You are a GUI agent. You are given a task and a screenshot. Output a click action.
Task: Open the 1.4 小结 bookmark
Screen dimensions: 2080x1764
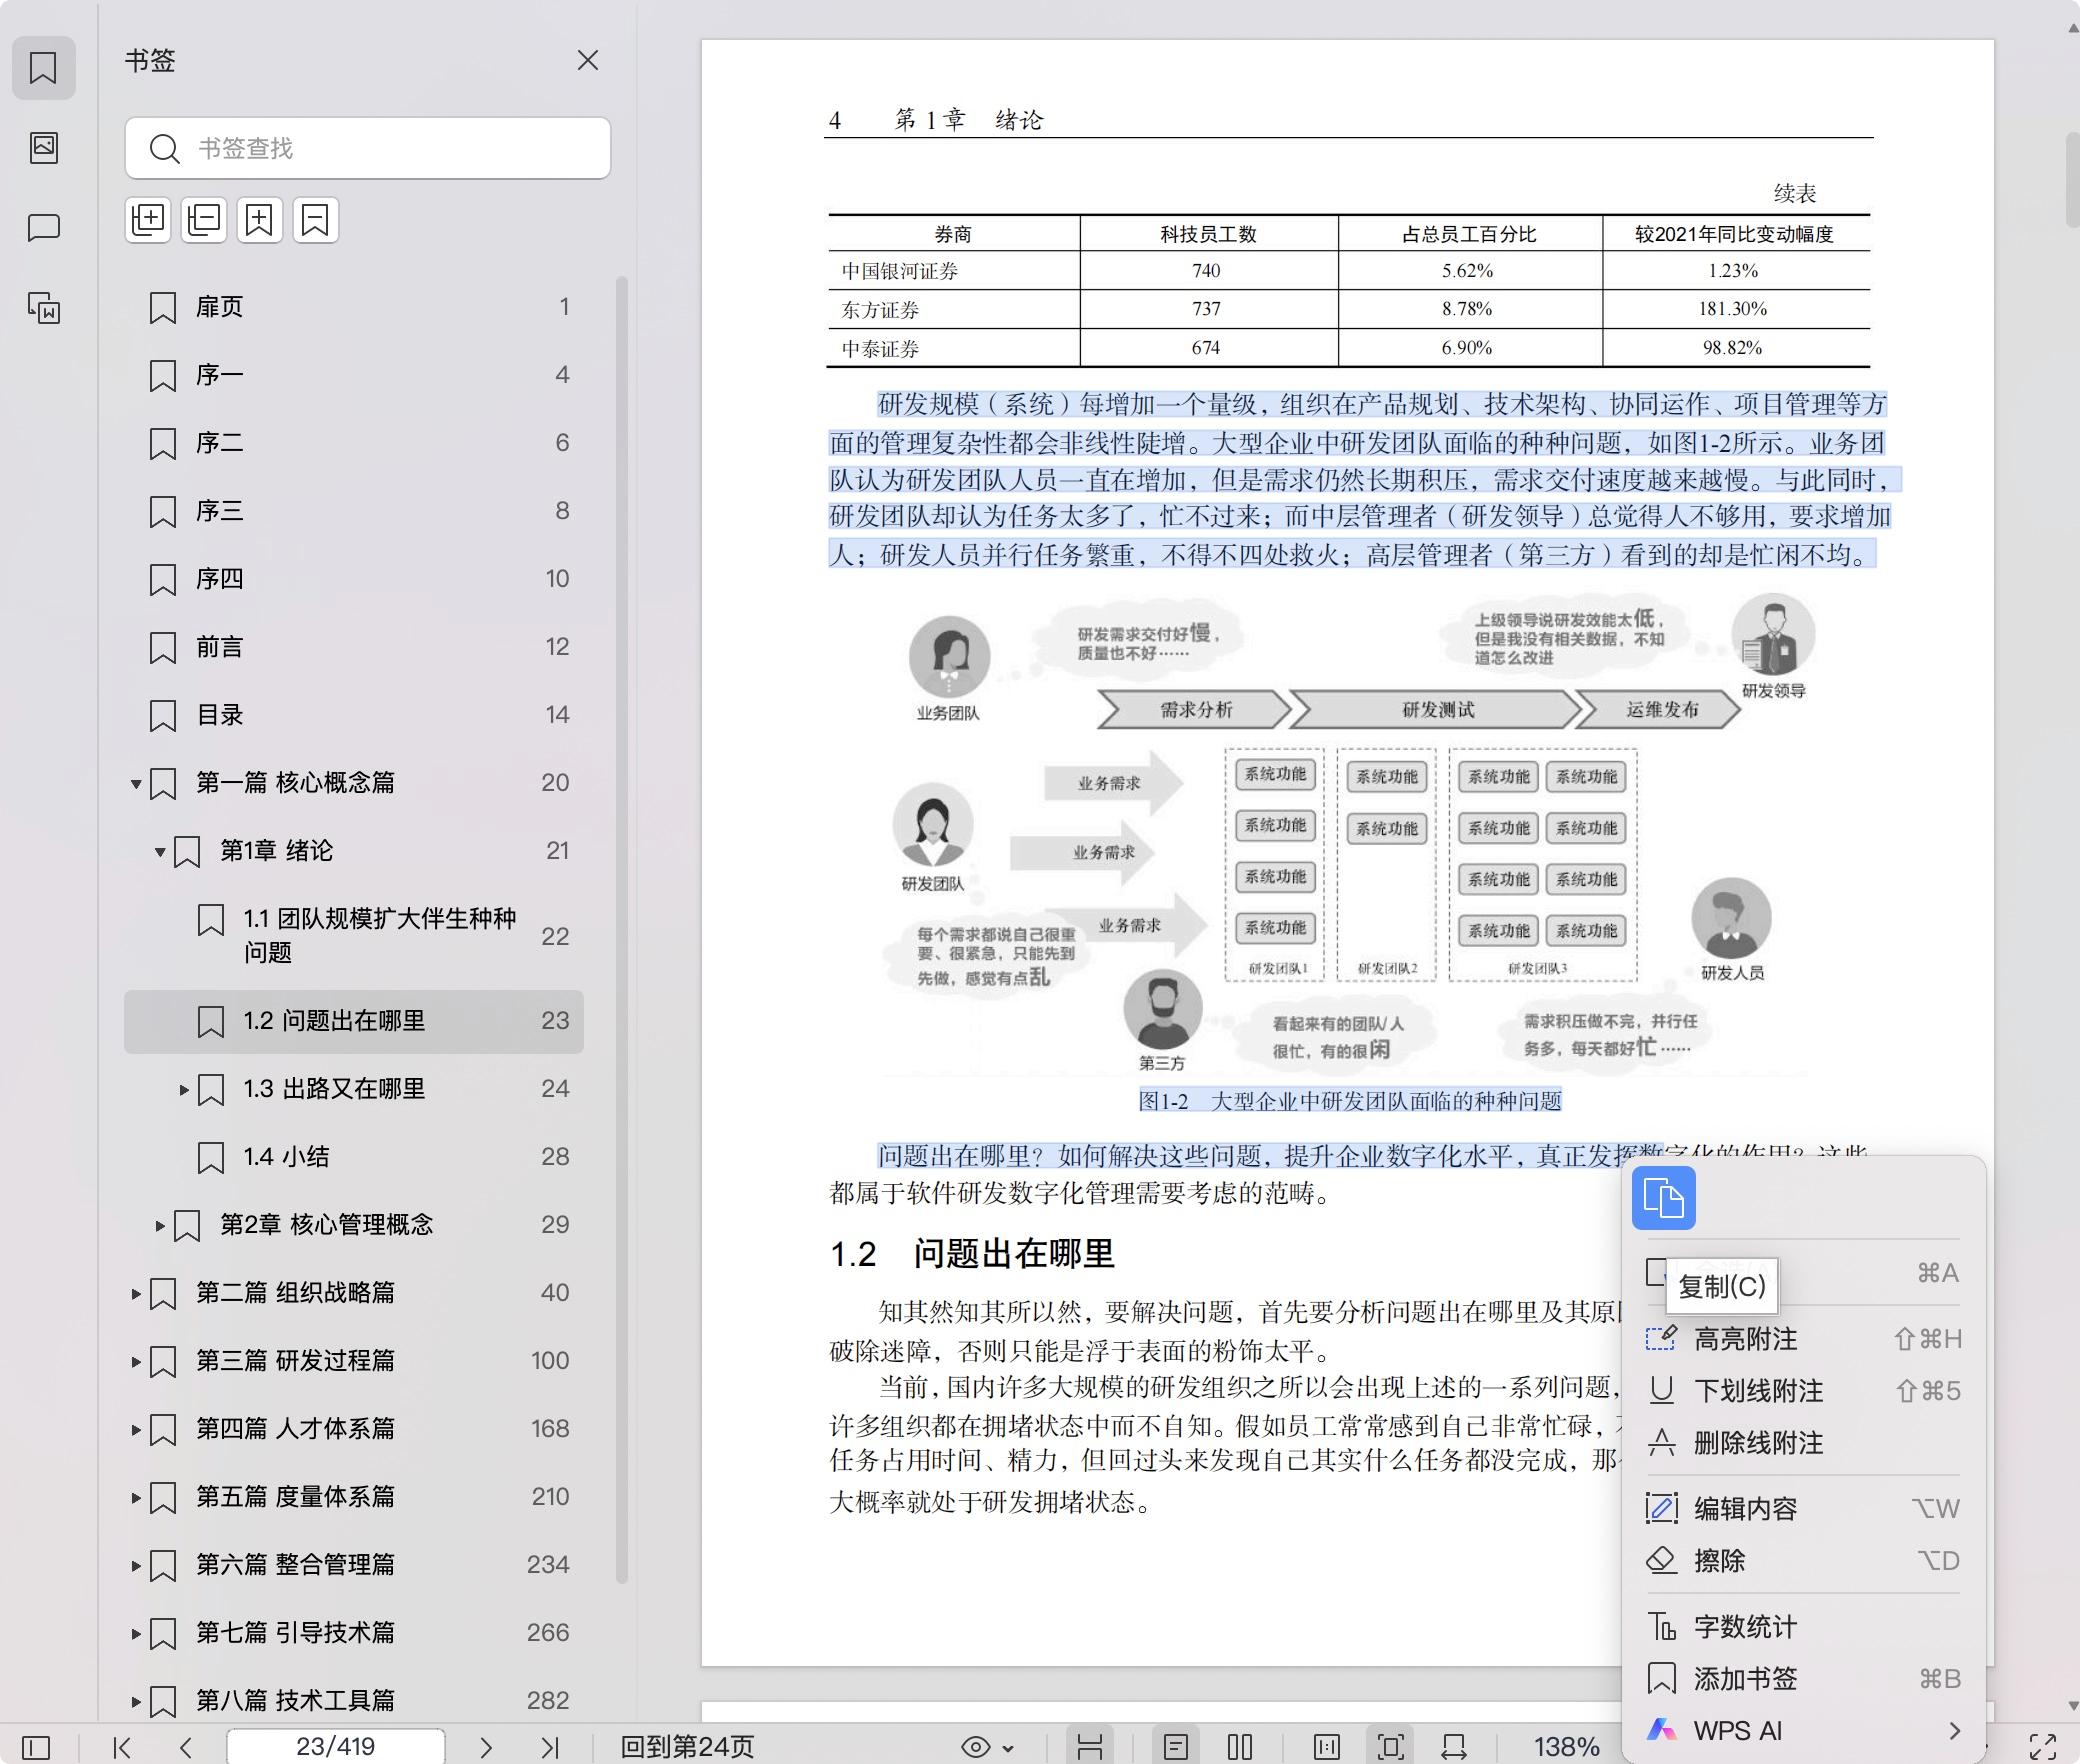pyautogui.click(x=286, y=1157)
